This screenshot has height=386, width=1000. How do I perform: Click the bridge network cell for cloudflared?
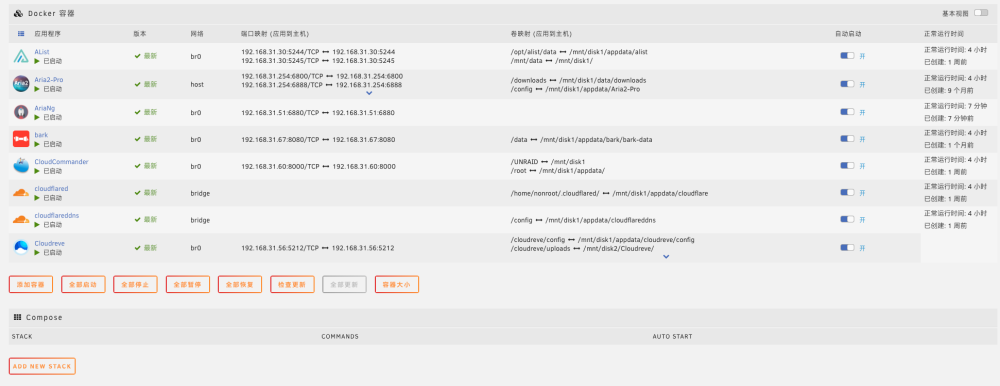click(x=200, y=193)
